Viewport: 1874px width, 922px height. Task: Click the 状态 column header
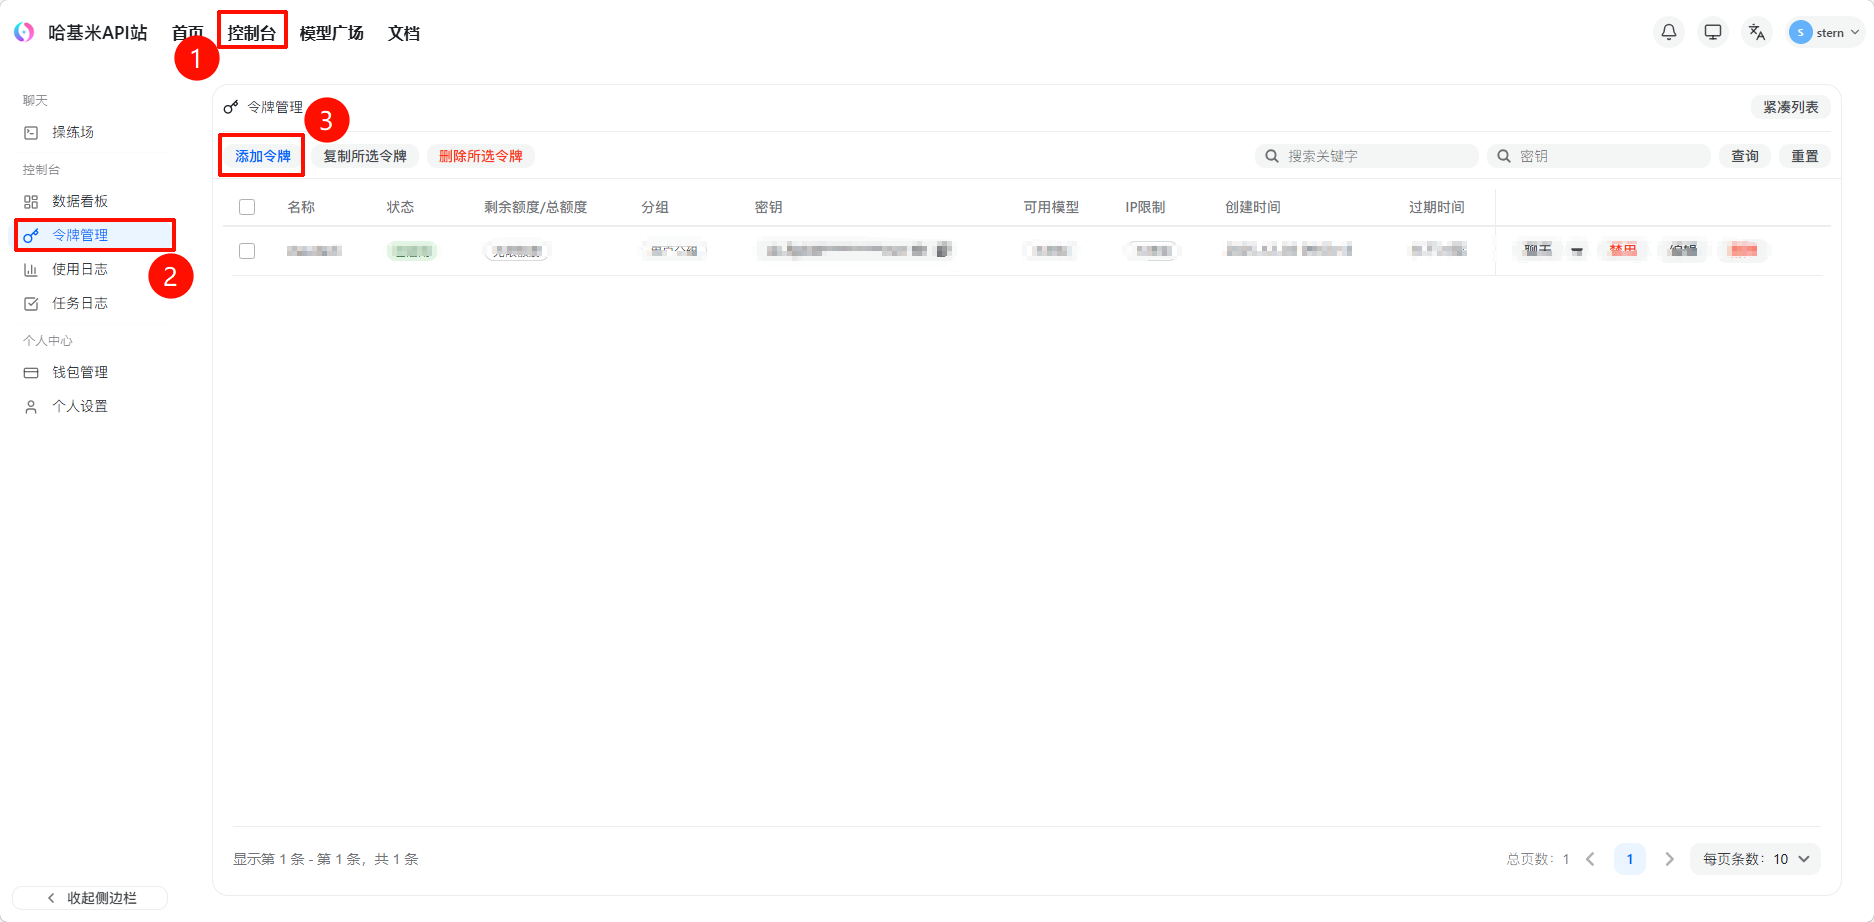pyautogui.click(x=401, y=207)
